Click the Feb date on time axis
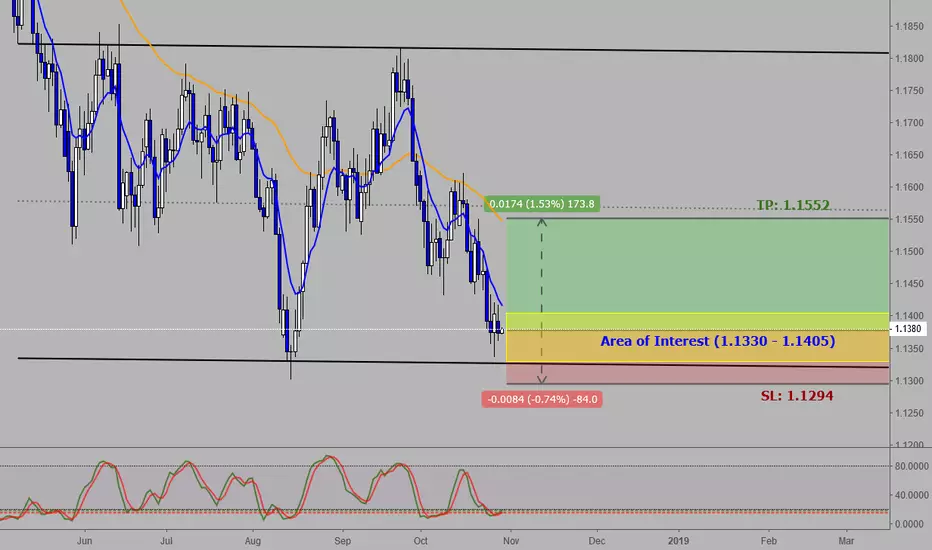The height and width of the screenshot is (550, 932). pos(769,541)
